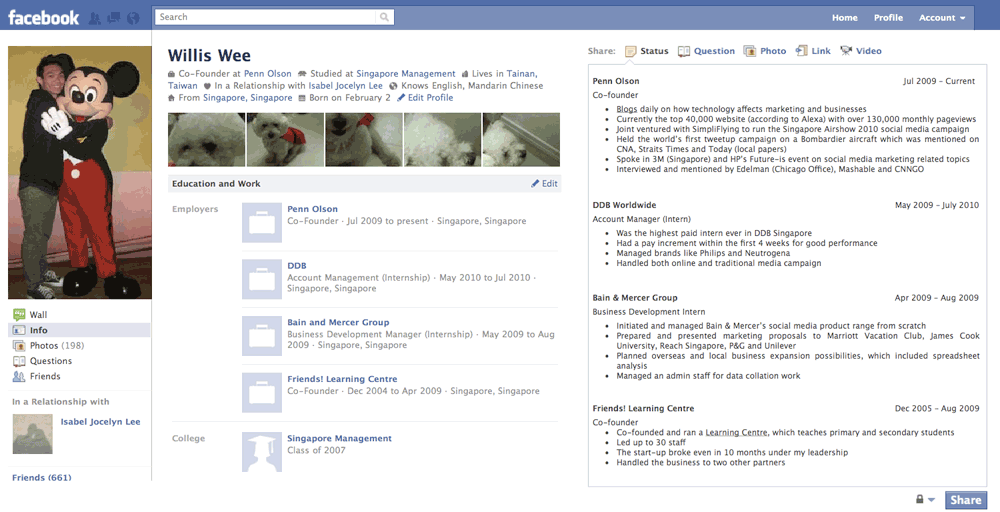Viewport: 1000px width, 512px height.
Task: Click inside the Search field
Action: 267,17
